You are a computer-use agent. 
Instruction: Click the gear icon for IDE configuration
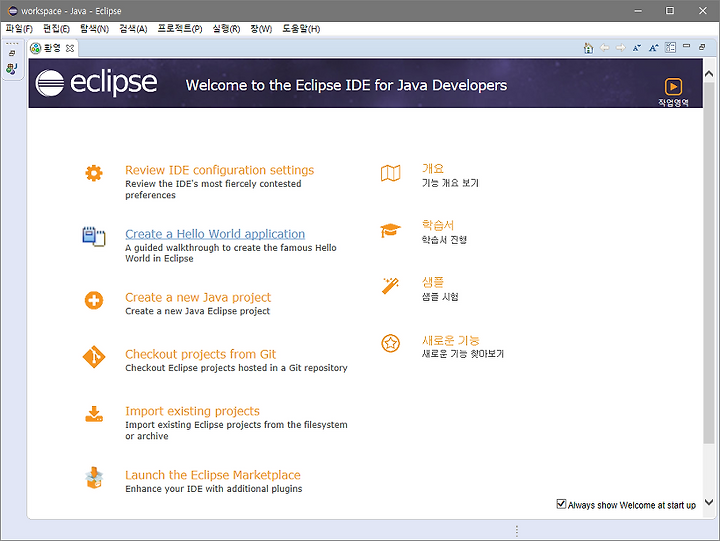[94, 173]
